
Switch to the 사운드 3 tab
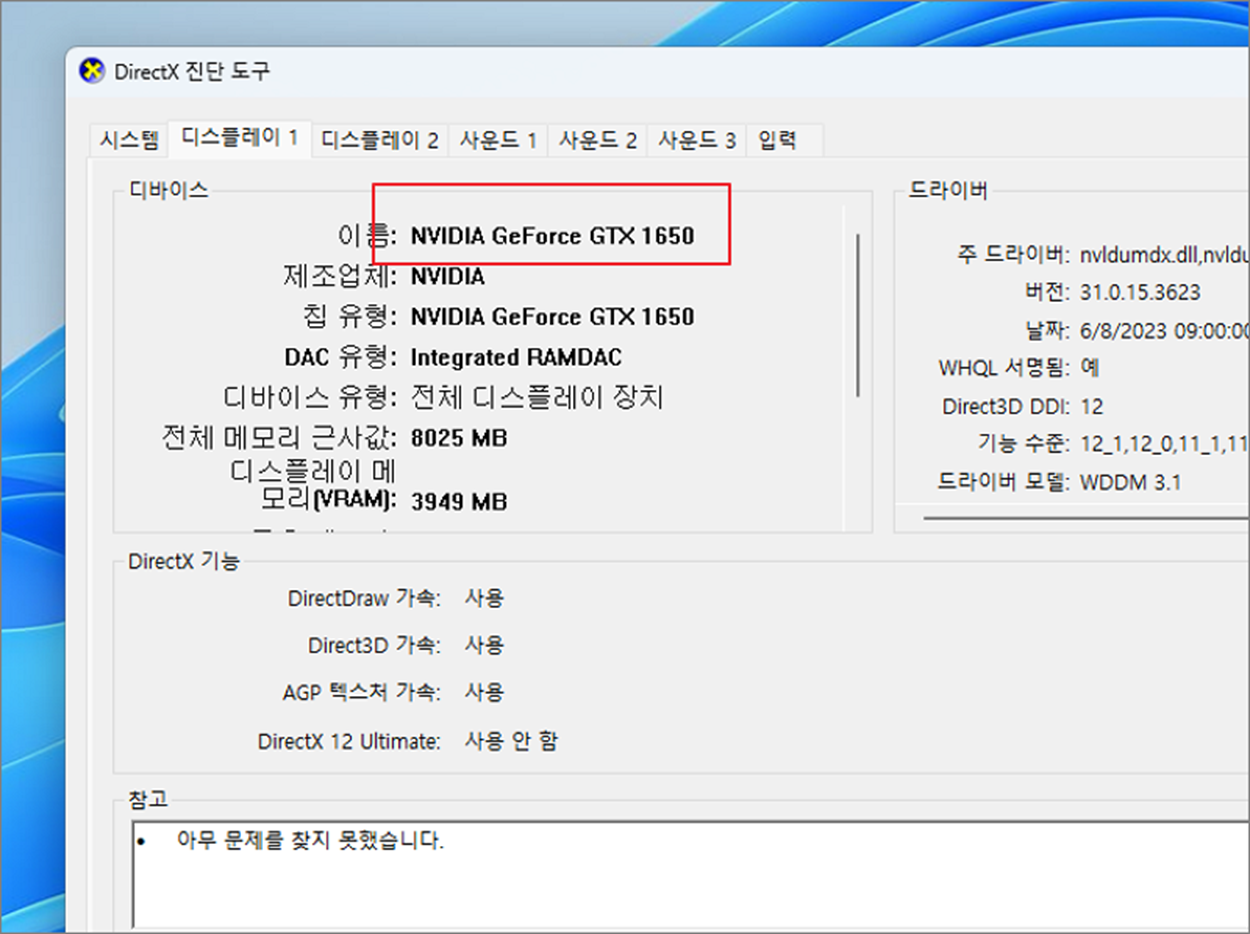click(x=697, y=140)
